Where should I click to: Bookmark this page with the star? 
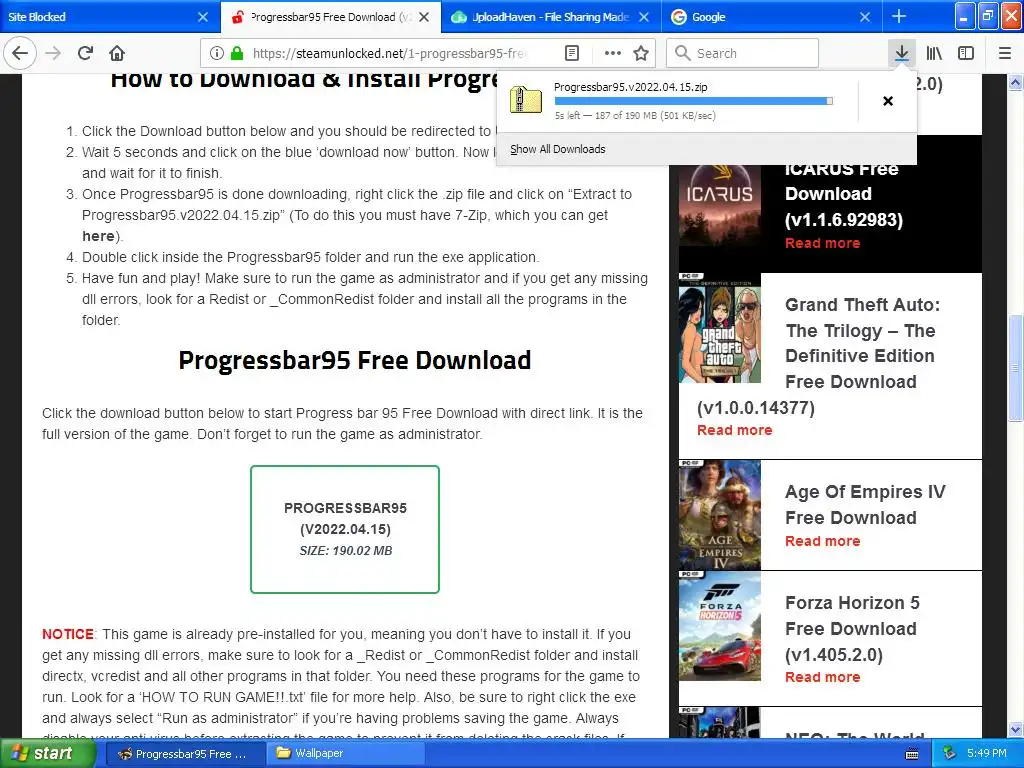(x=641, y=53)
